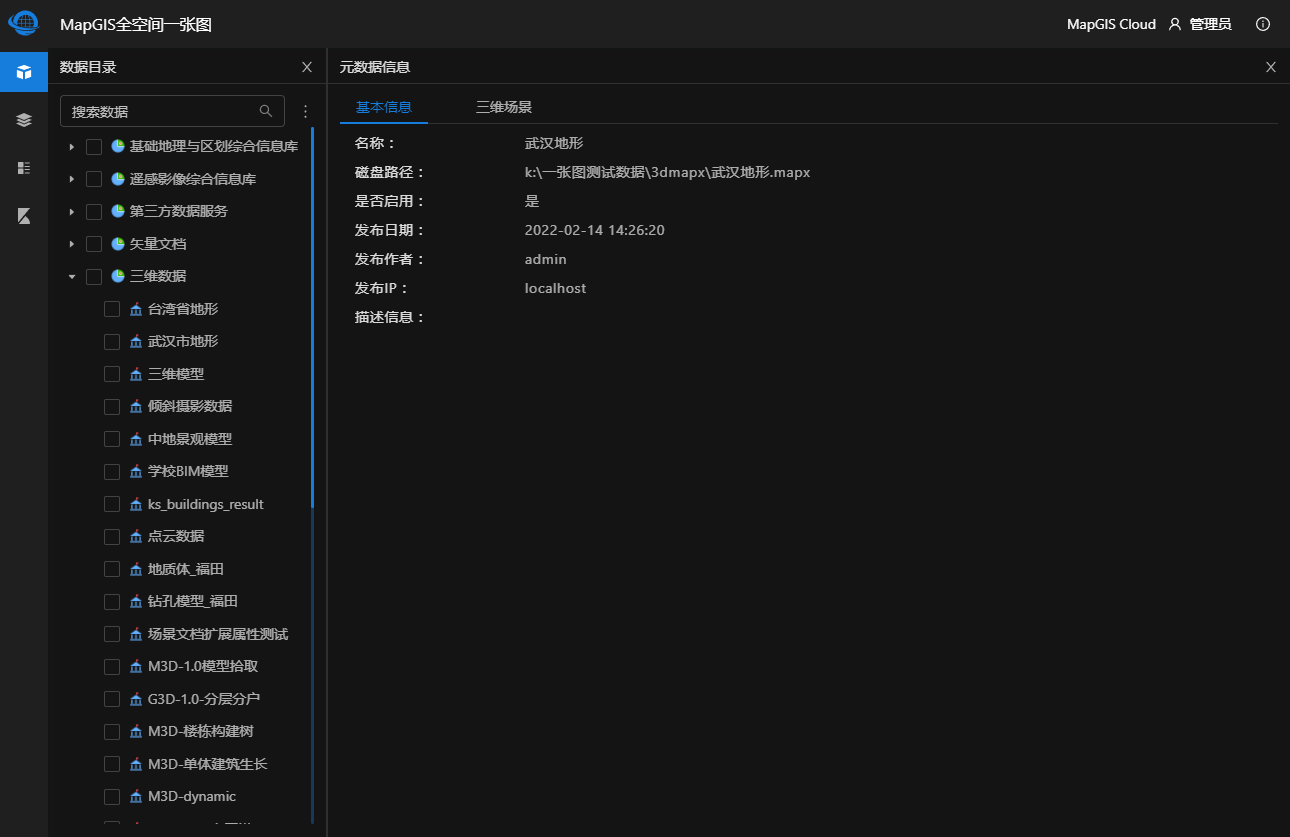The height and width of the screenshot is (837, 1290).
Task: Check the 三维模型 checkbox
Action: click(112, 374)
